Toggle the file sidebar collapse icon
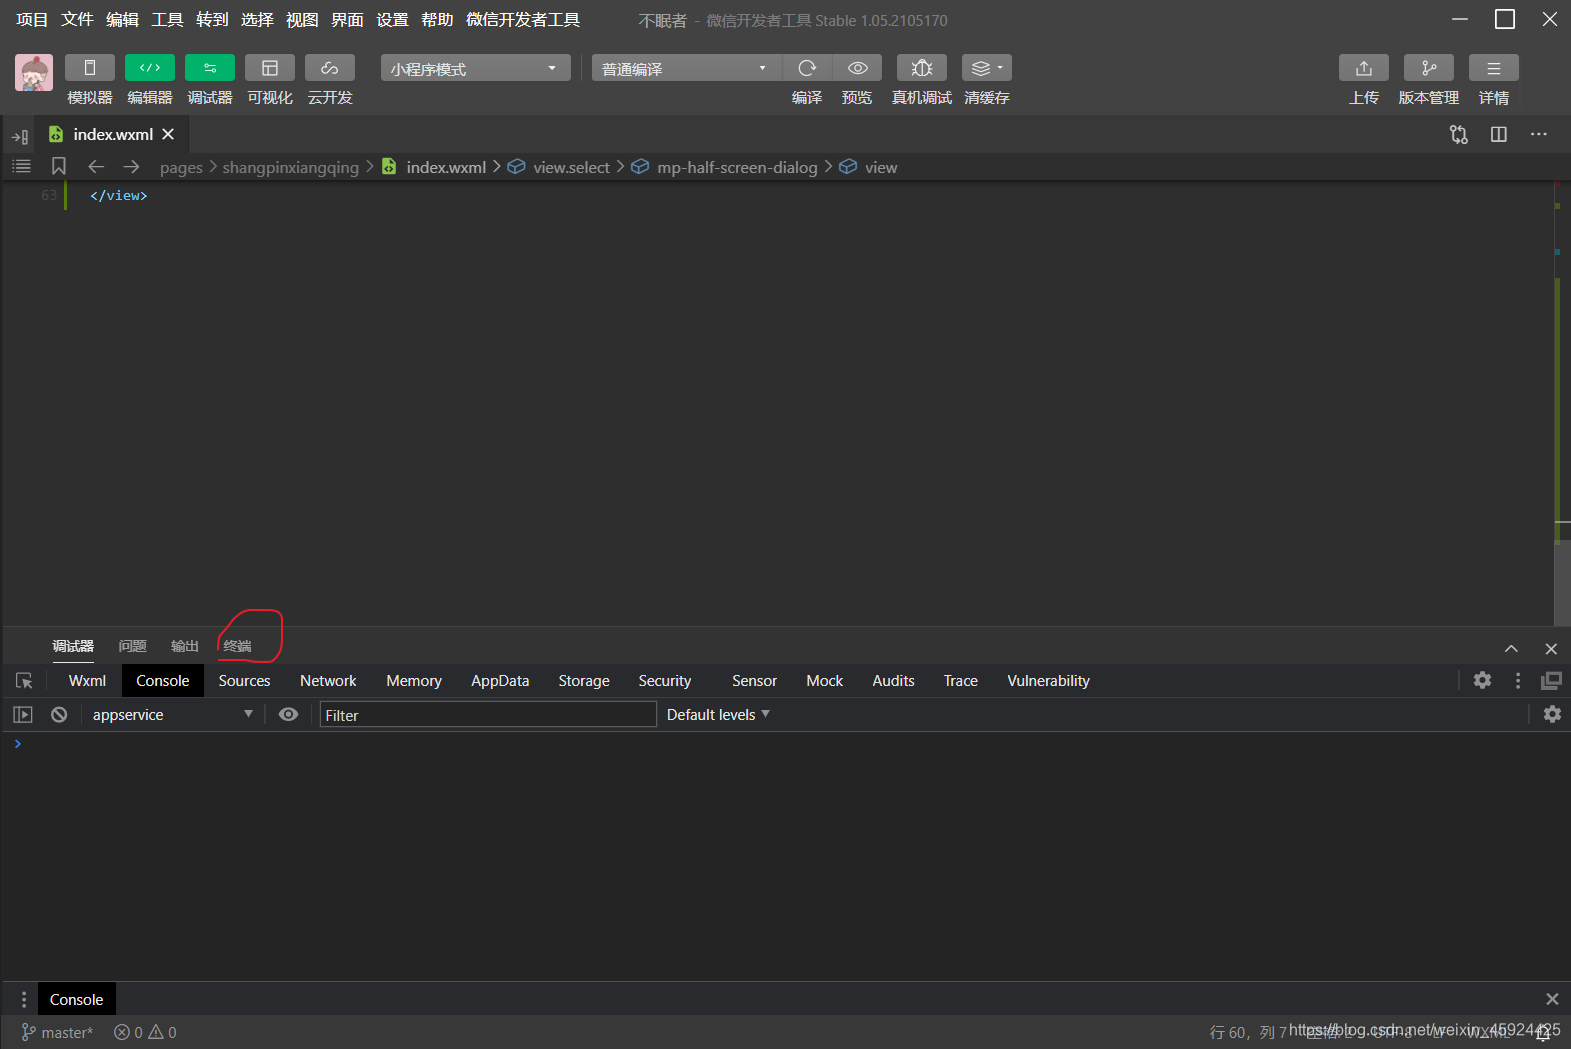This screenshot has height=1049, width=1571. 20,136
